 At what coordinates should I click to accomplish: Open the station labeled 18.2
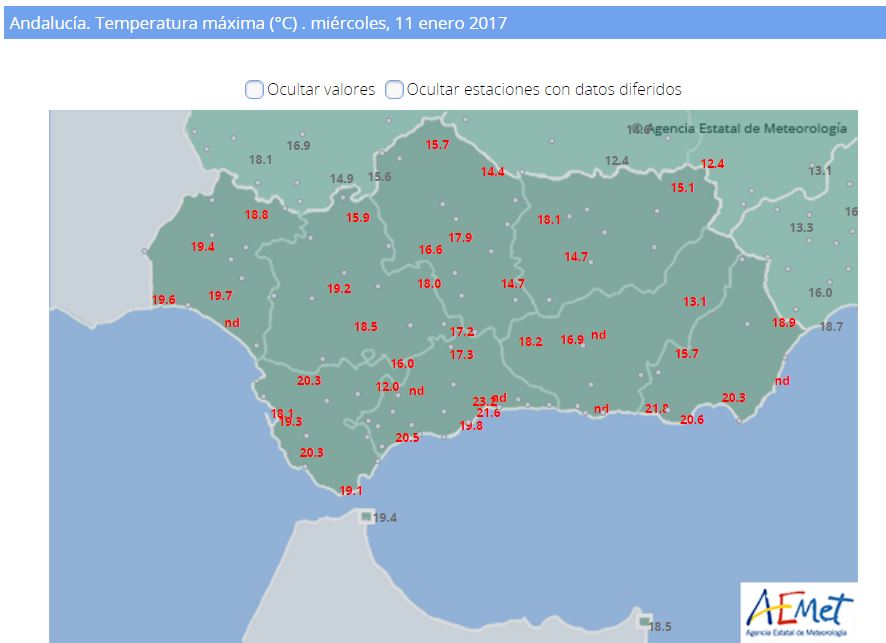(530, 342)
